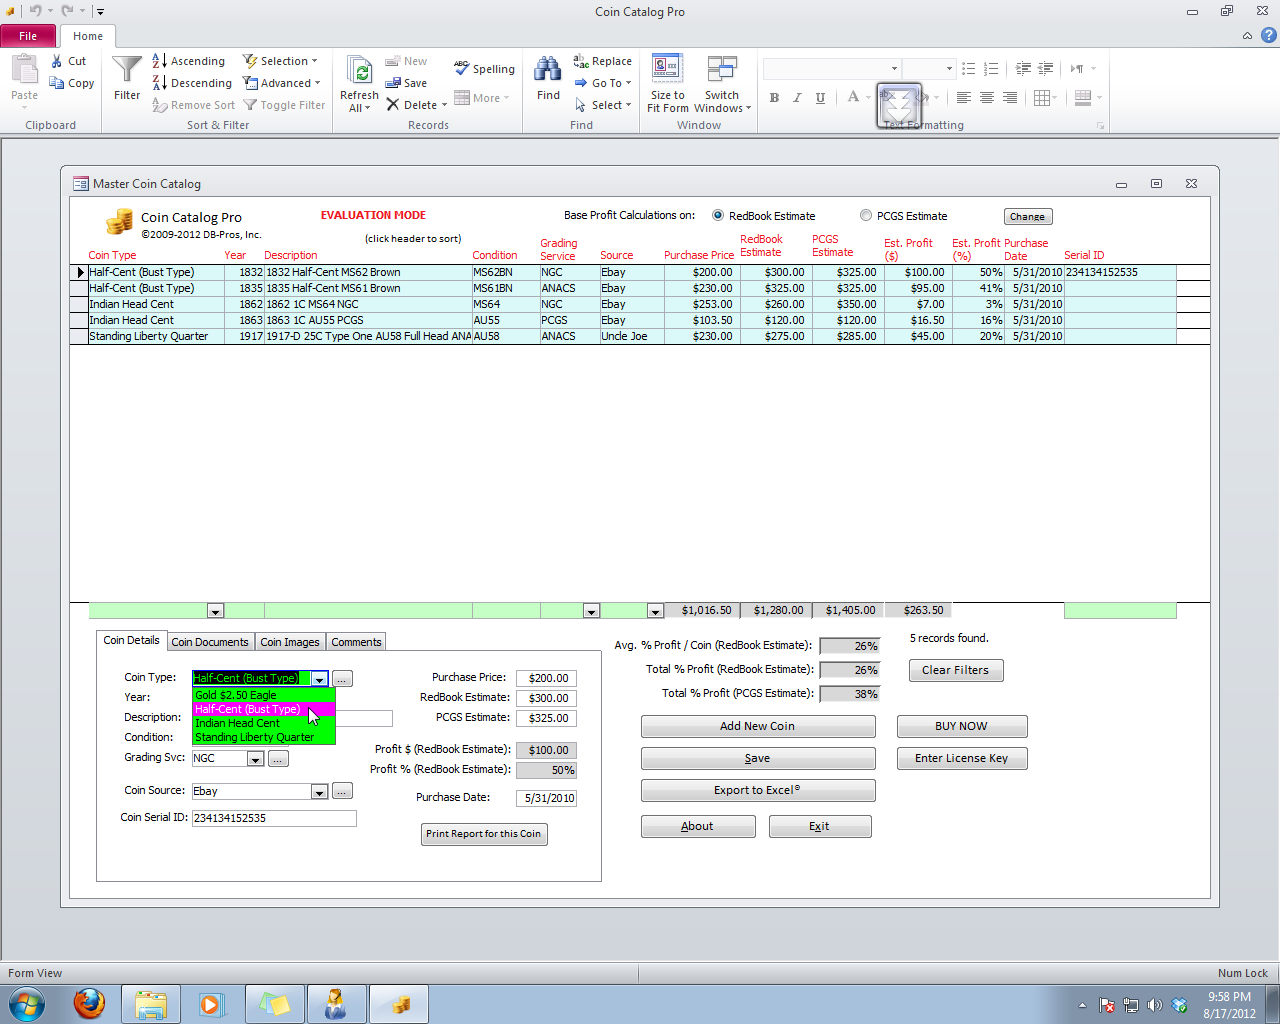The width and height of the screenshot is (1280, 1024).
Task: Open Windows Start menu
Action: click(26, 1003)
